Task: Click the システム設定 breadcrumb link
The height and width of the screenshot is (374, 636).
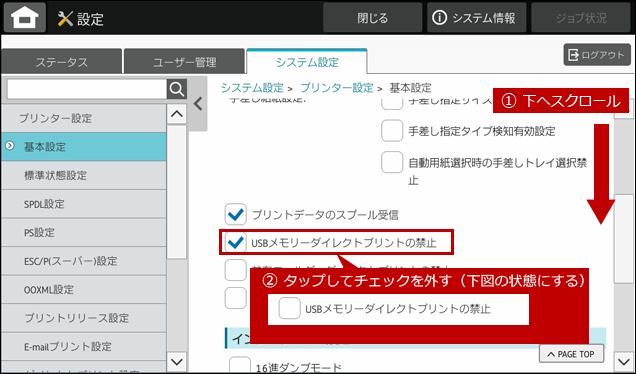Action: pos(252,88)
